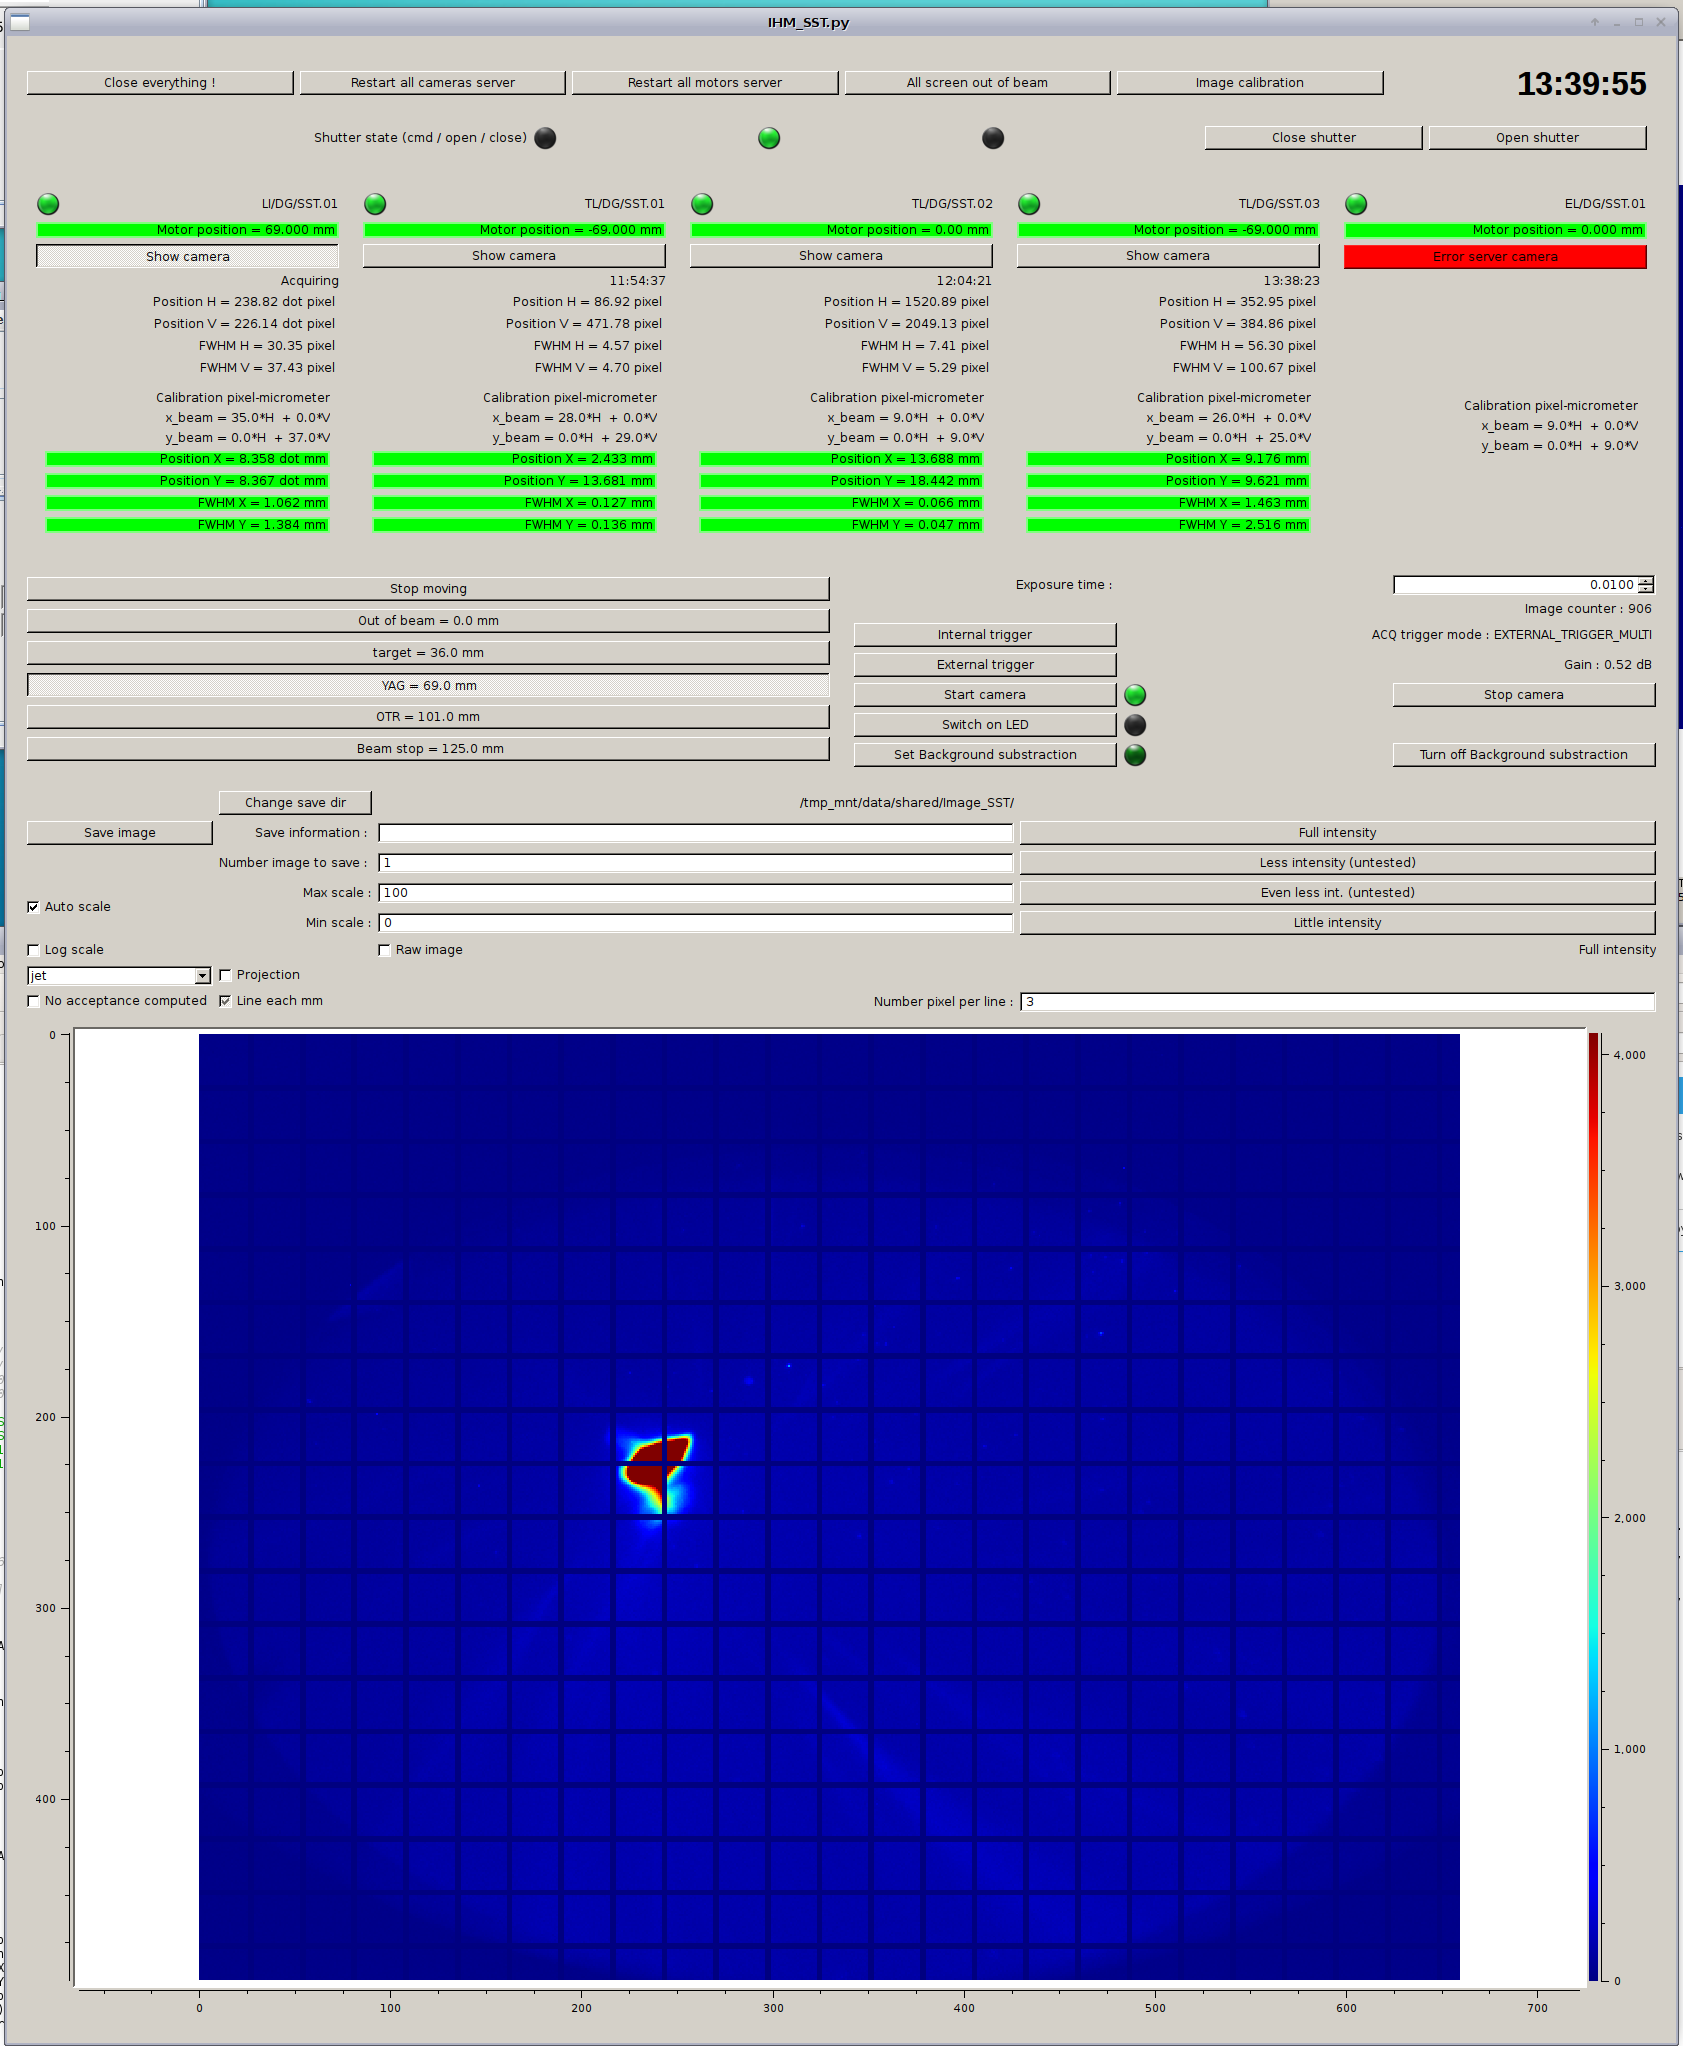Screen dimensions: 1683x2046
Task: Click the Exposure time spinner arrows
Action: pyautogui.click(x=1646, y=585)
